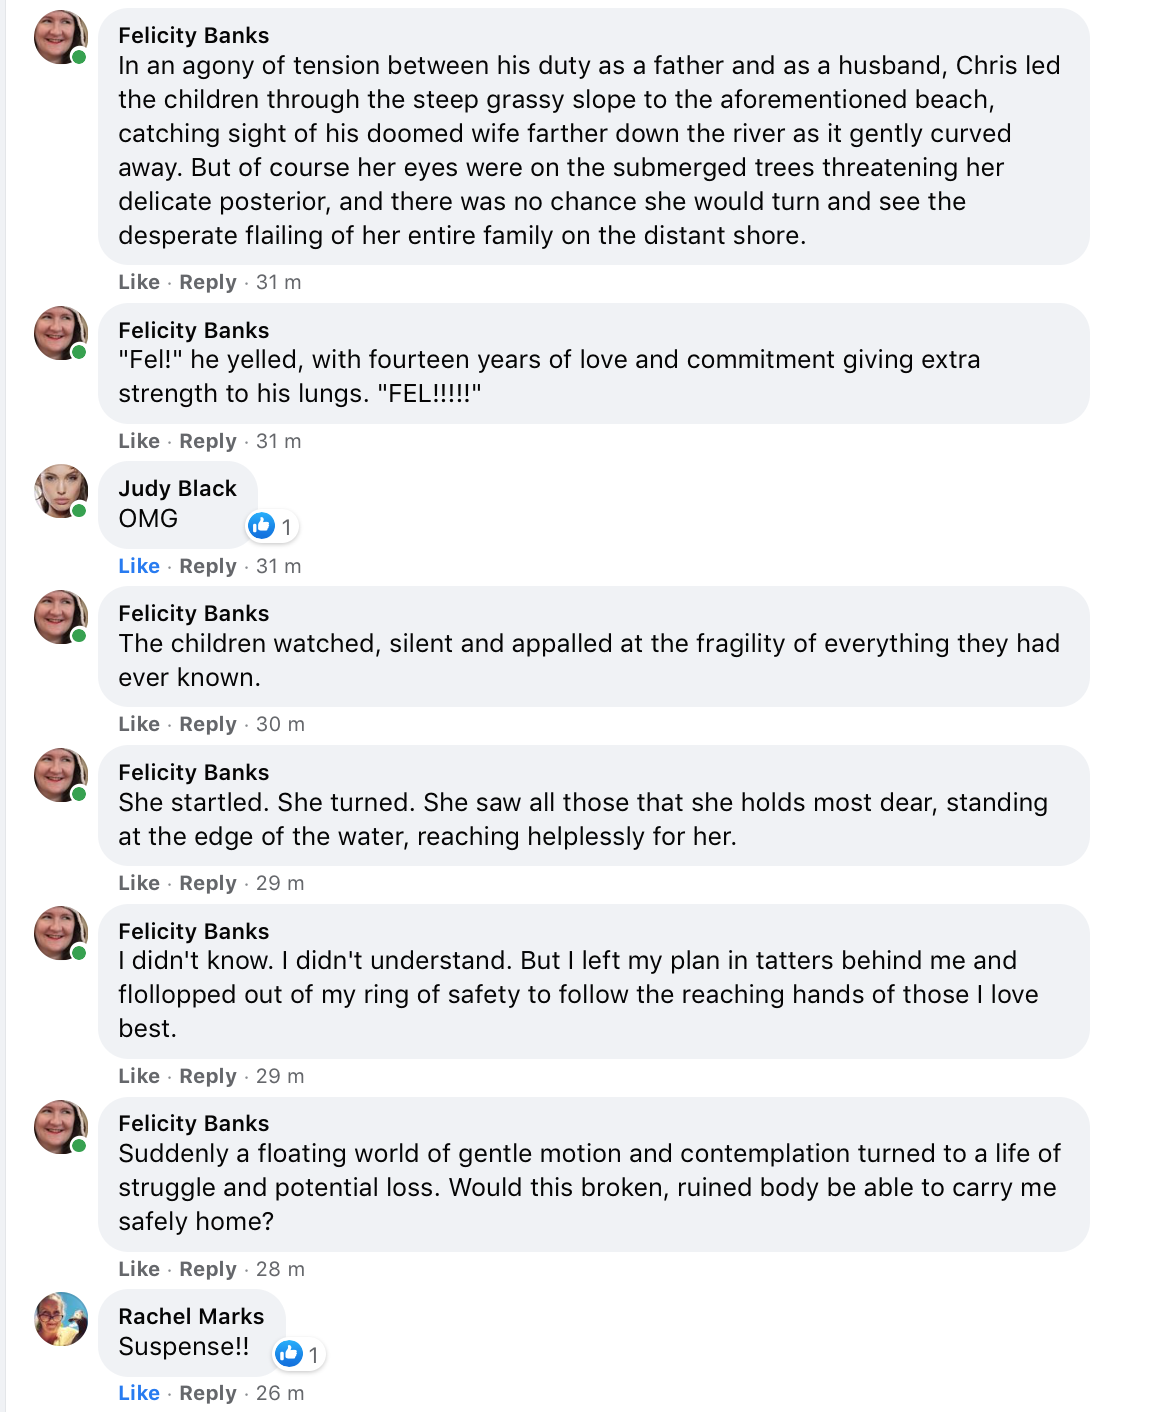Click the thumbs-up reaction icon on Judy Black's OMG comment
Screen dimensions: 1156x1412
coord(261,525)
